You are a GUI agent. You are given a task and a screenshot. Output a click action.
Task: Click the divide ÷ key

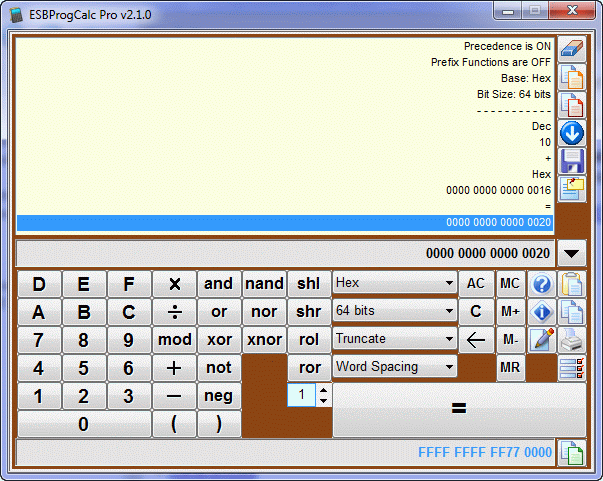tap(174, 312)
